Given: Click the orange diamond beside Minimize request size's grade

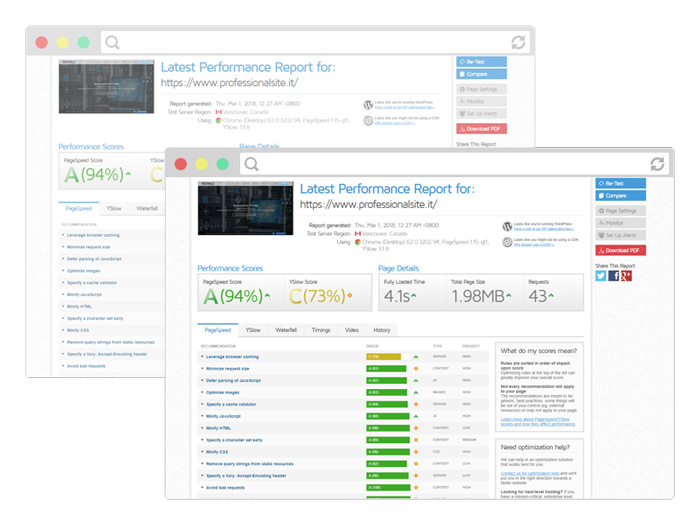Looking at the screenshot, I should point(416,369).
